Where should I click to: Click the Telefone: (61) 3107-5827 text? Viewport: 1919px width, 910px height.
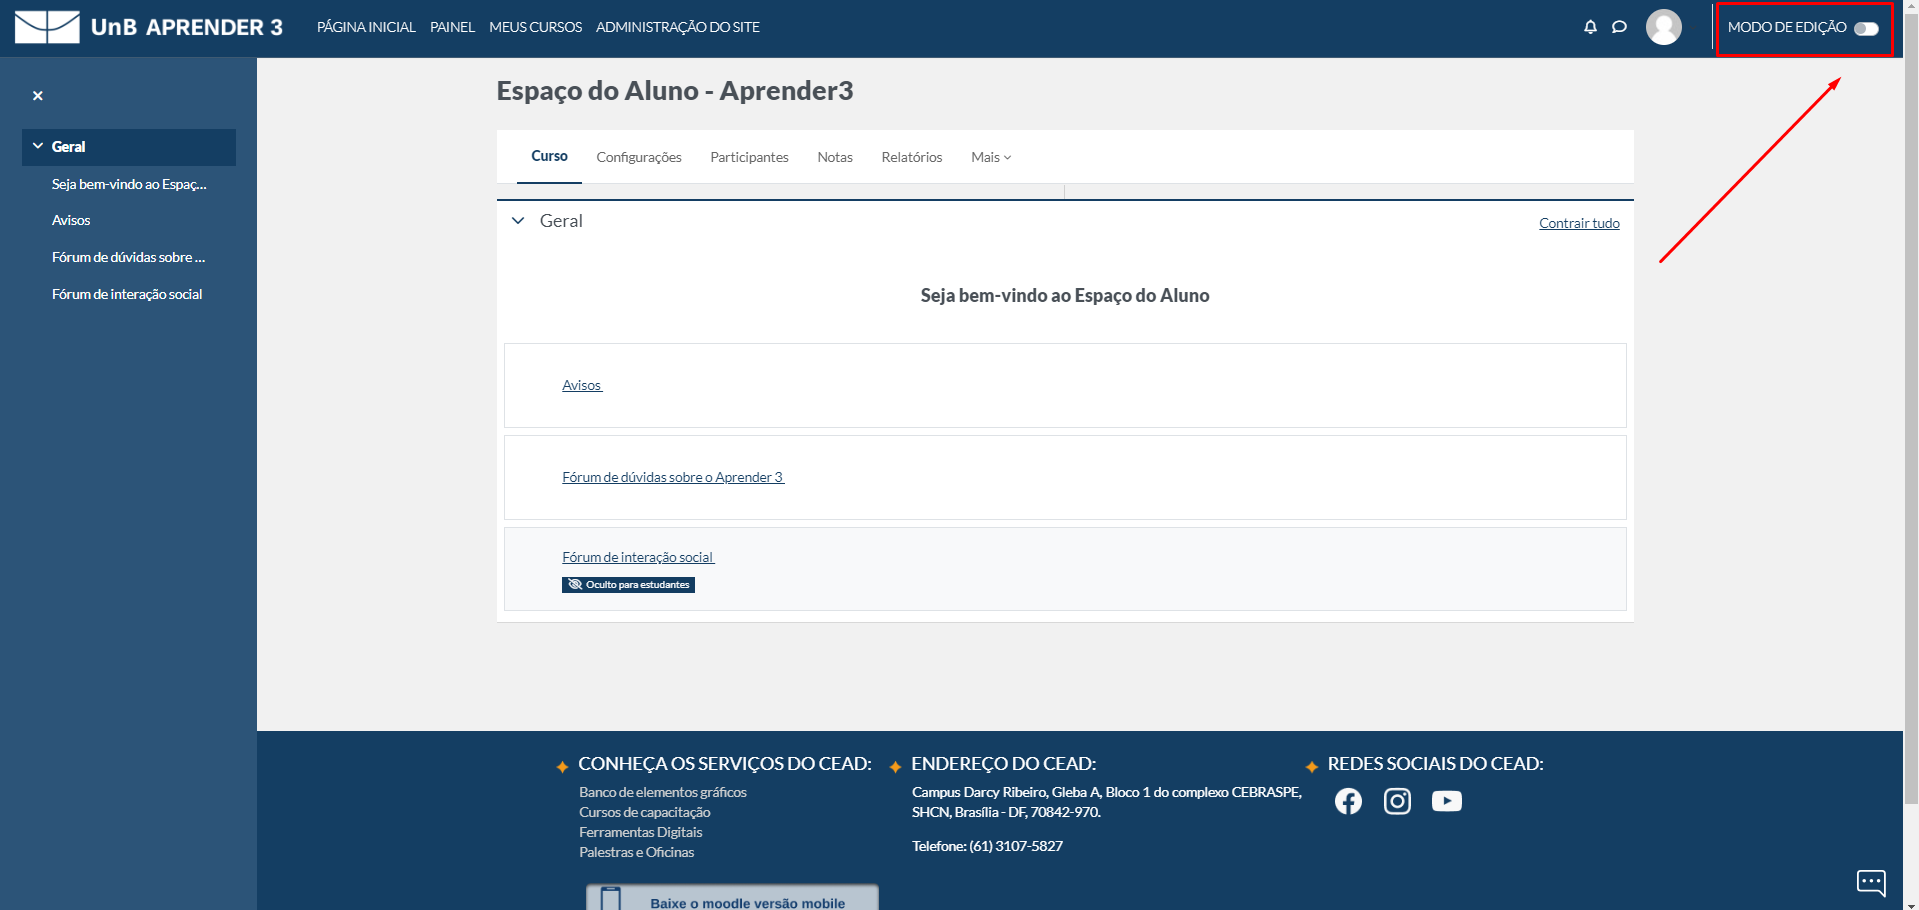click(x=987, y=846)
